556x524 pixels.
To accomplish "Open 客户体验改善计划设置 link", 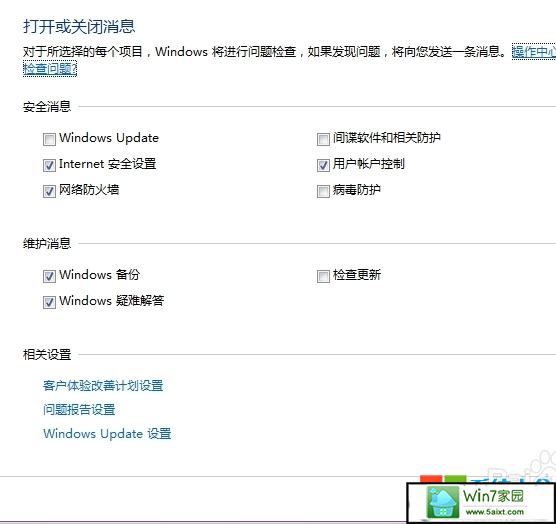I will [103, 385].
